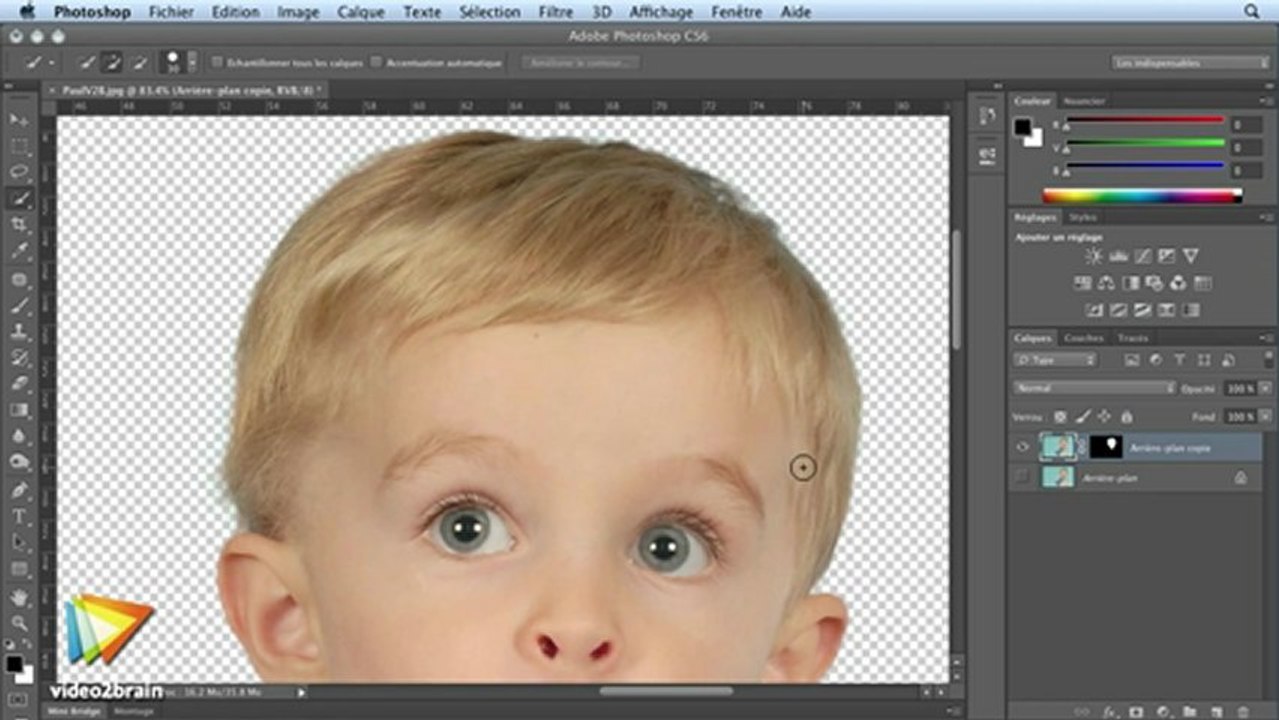
Task: Click the lock all icon in Calques
Action: click(x=1127, y=417)
